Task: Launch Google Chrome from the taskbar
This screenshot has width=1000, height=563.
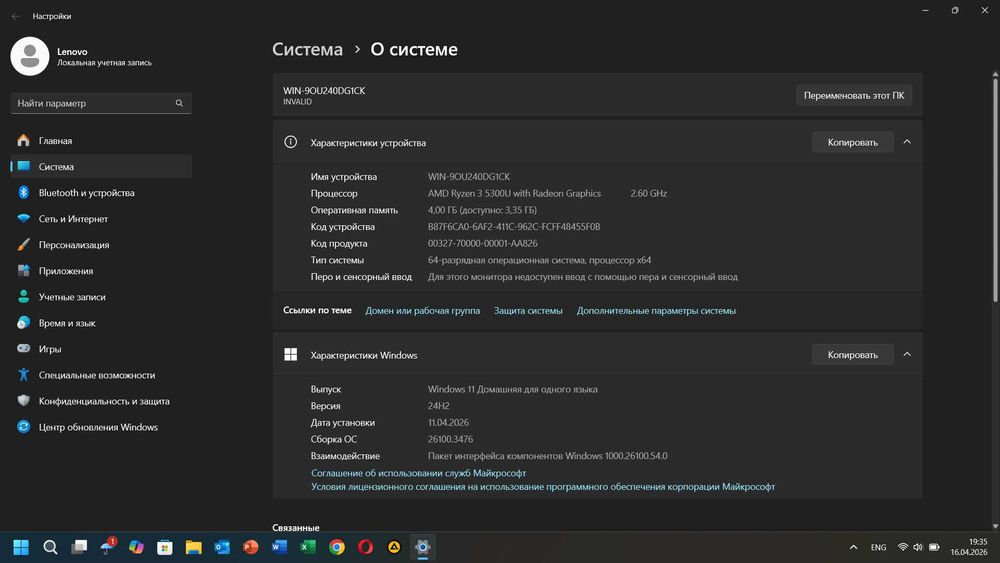Action: click(x=337, y=547)
